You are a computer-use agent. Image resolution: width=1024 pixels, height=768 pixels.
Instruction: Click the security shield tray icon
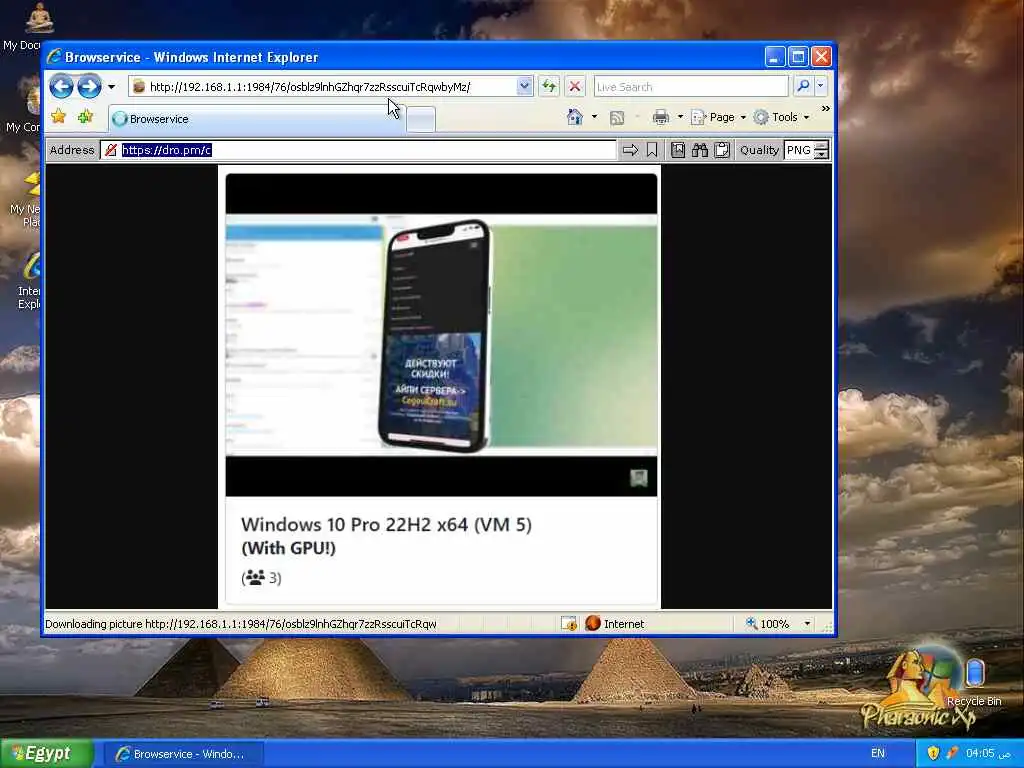[x=933, y=753]
